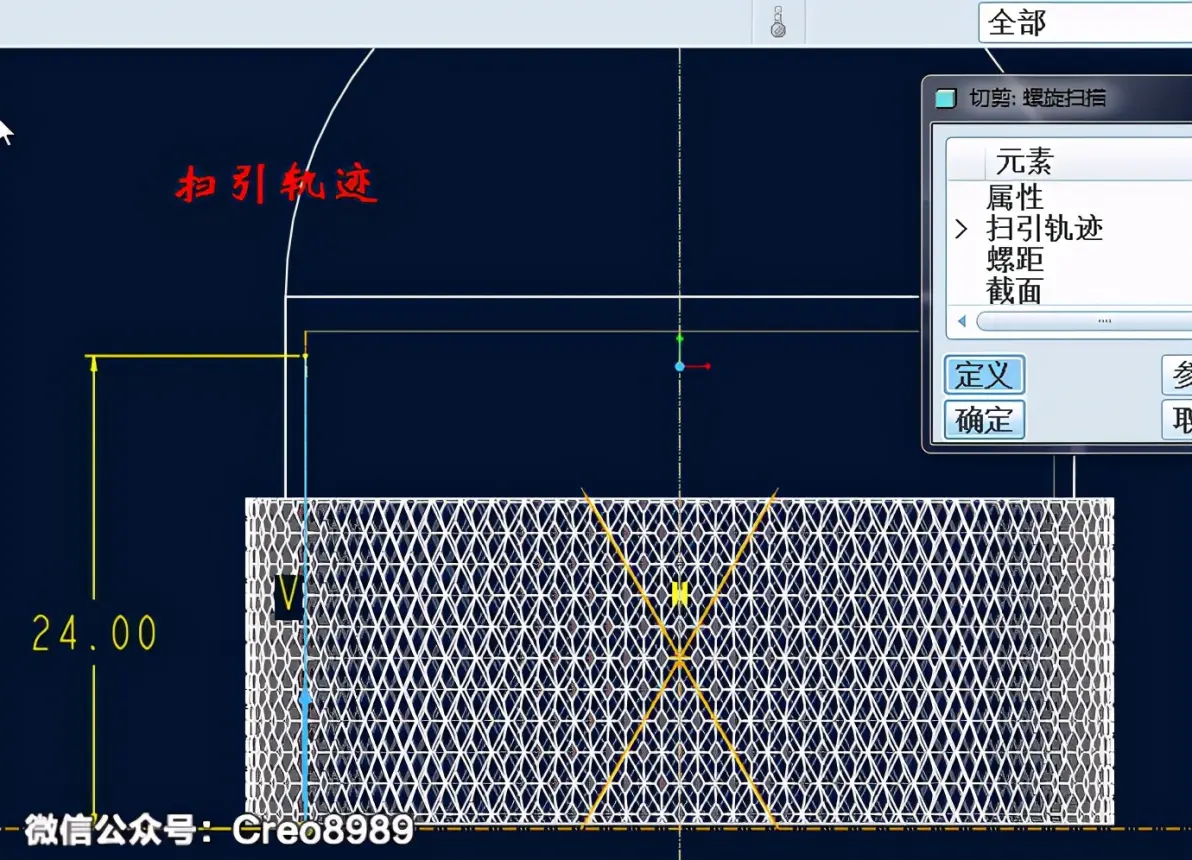Click the traffic-light status icon in top toolbar
The height and width of the screenshot is (860, 1192).
pyautogui.click(x=778, y=22)
